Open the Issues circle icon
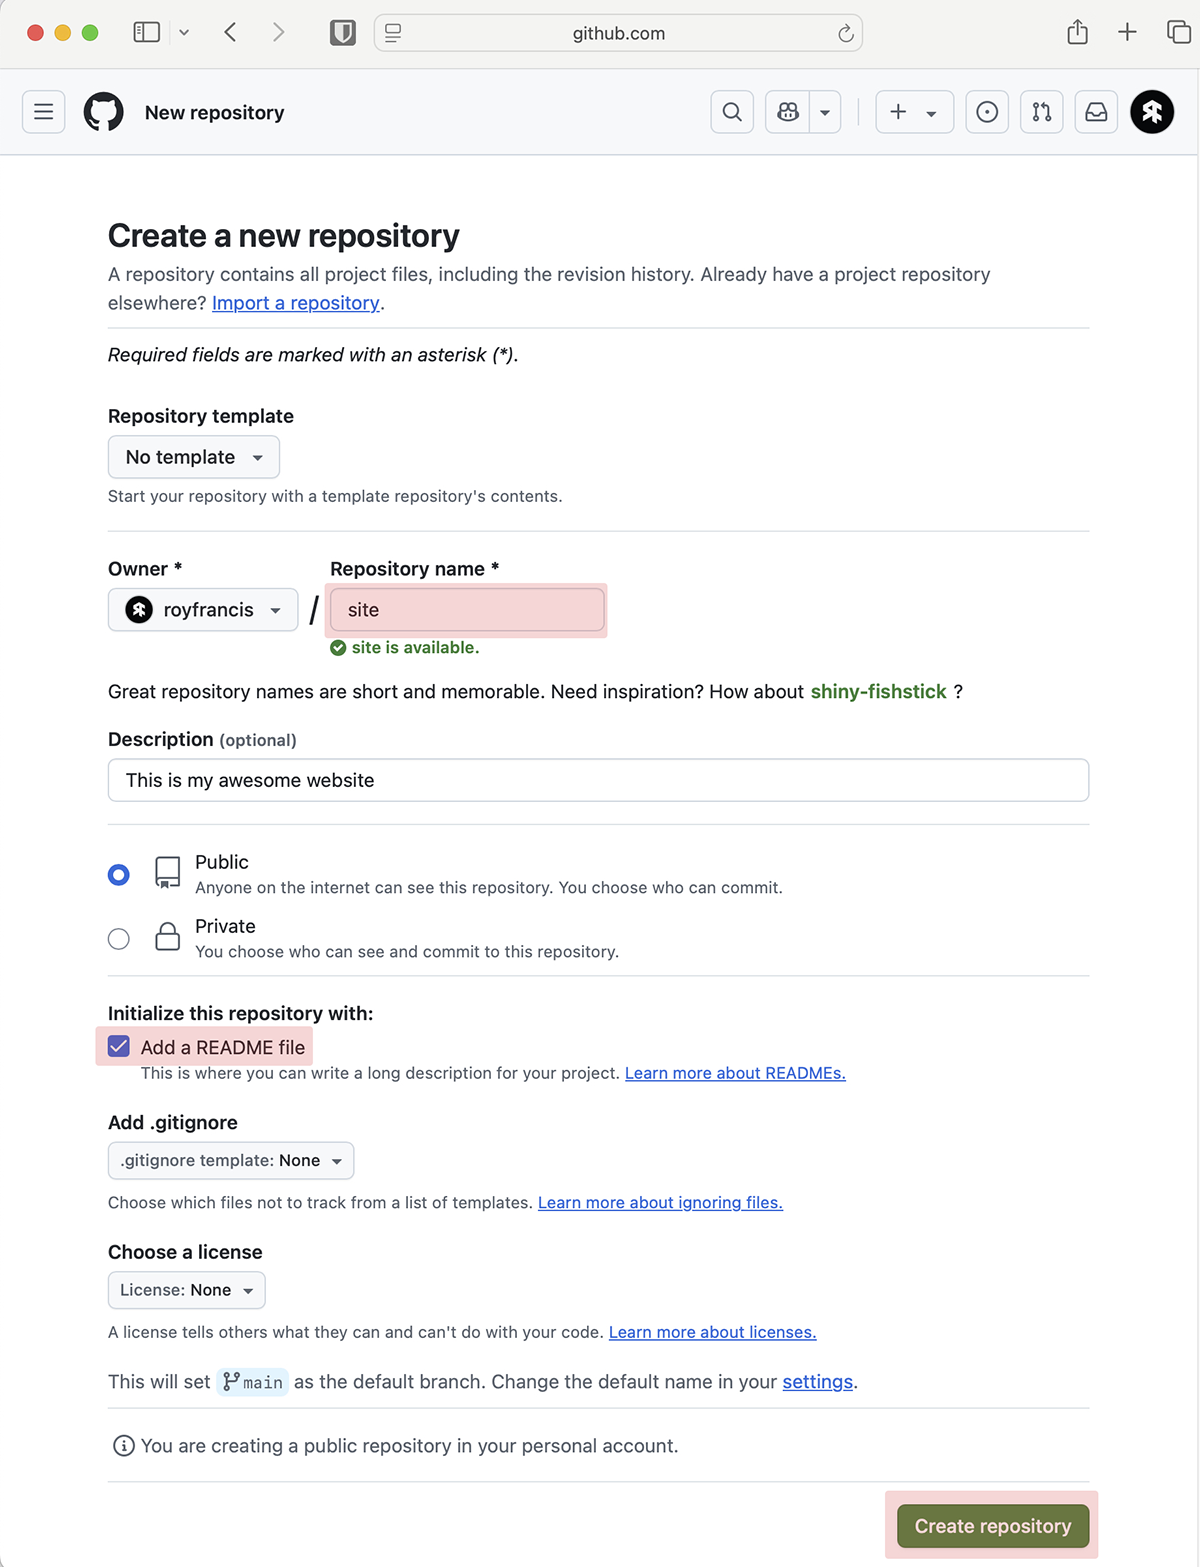 click(987, 112)
